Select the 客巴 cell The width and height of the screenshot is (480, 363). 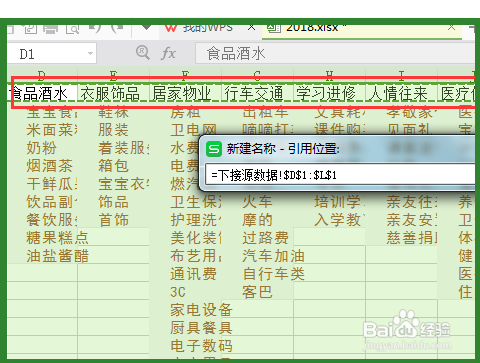[x=257, y=292]
